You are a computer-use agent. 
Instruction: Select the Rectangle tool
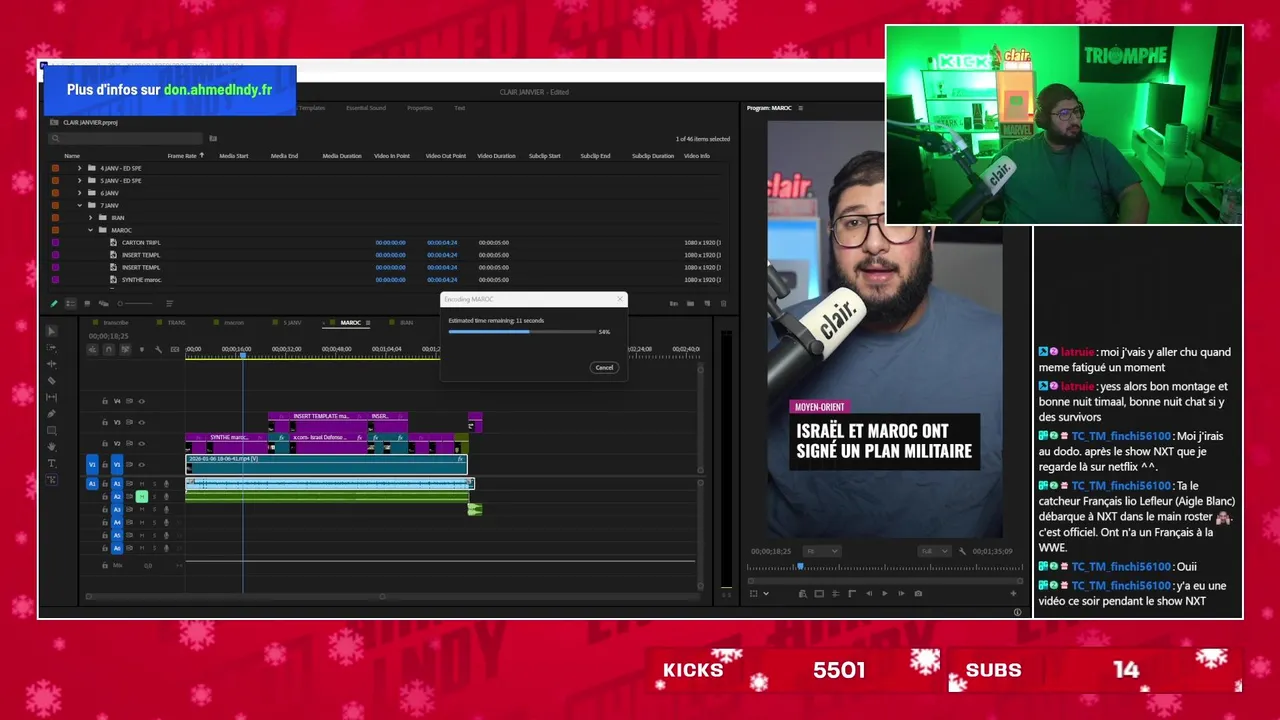(x=52, y=430)
